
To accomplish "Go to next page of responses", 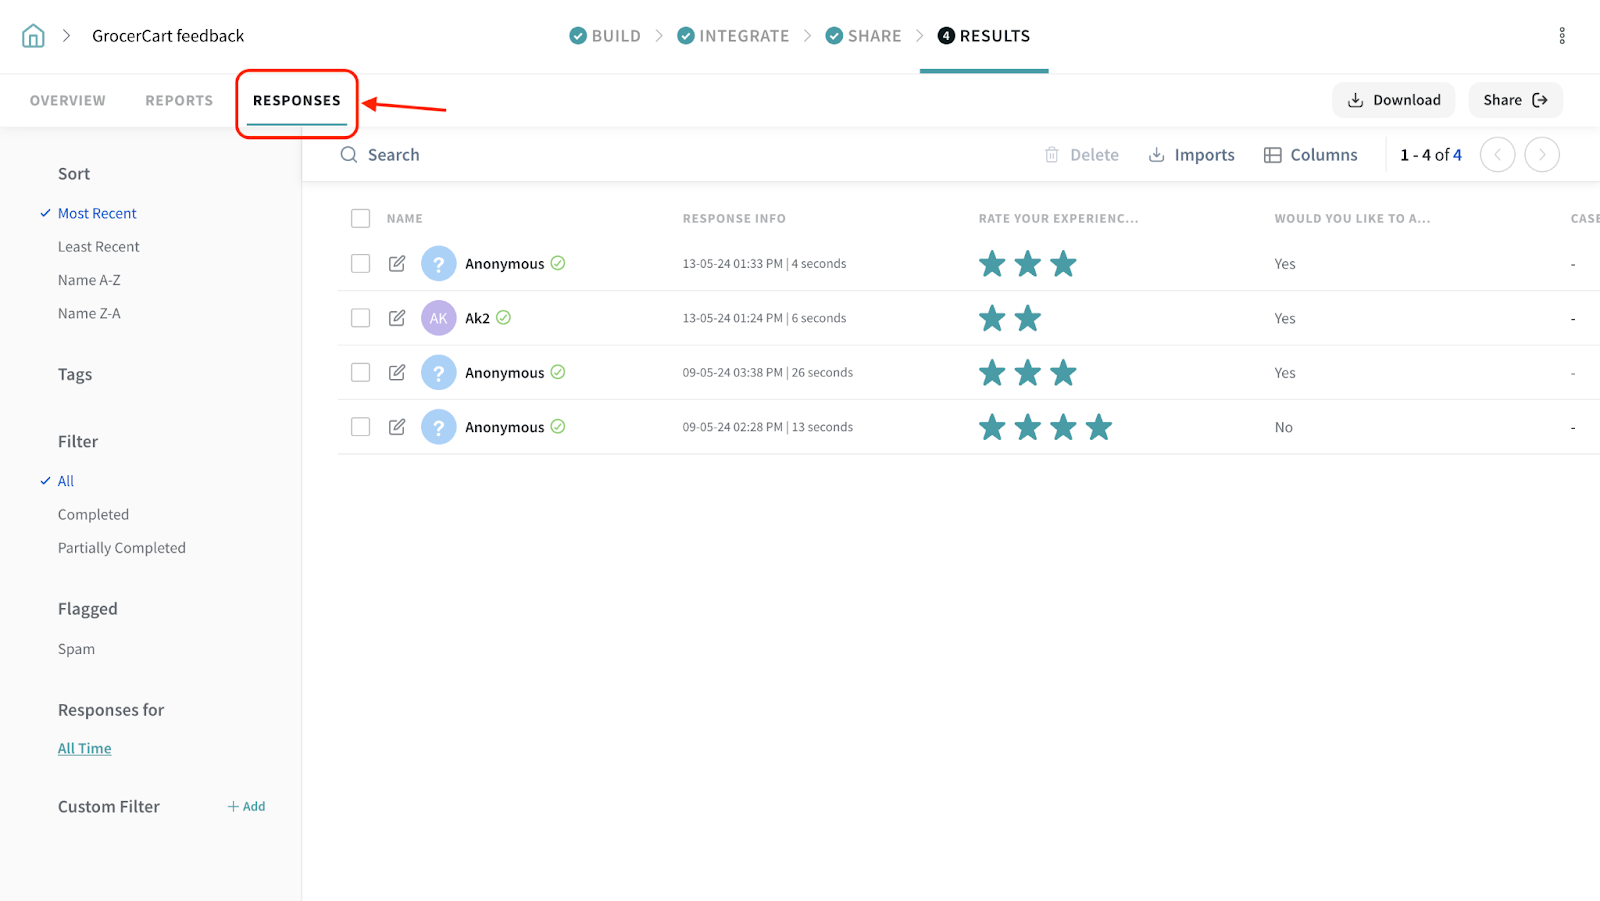I will (1541, 155).
